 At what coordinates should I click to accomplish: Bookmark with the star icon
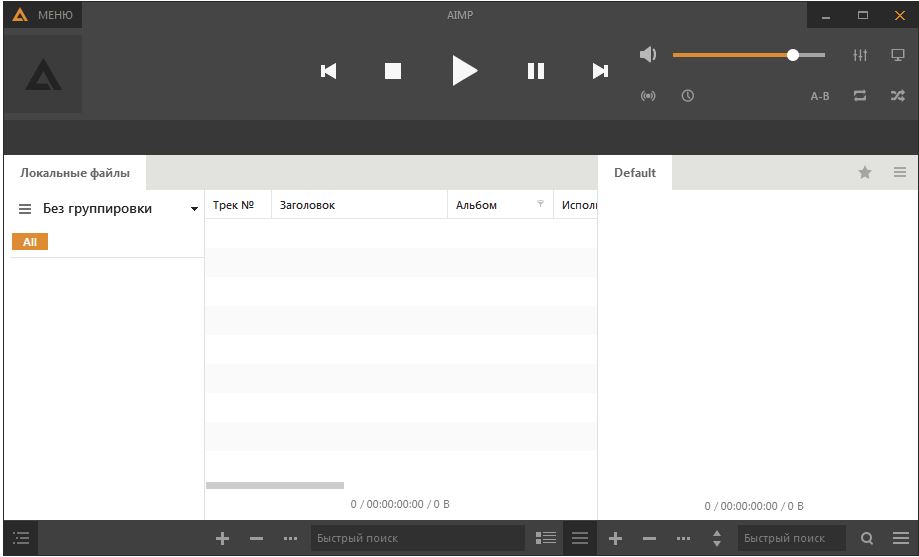(865, 173)
